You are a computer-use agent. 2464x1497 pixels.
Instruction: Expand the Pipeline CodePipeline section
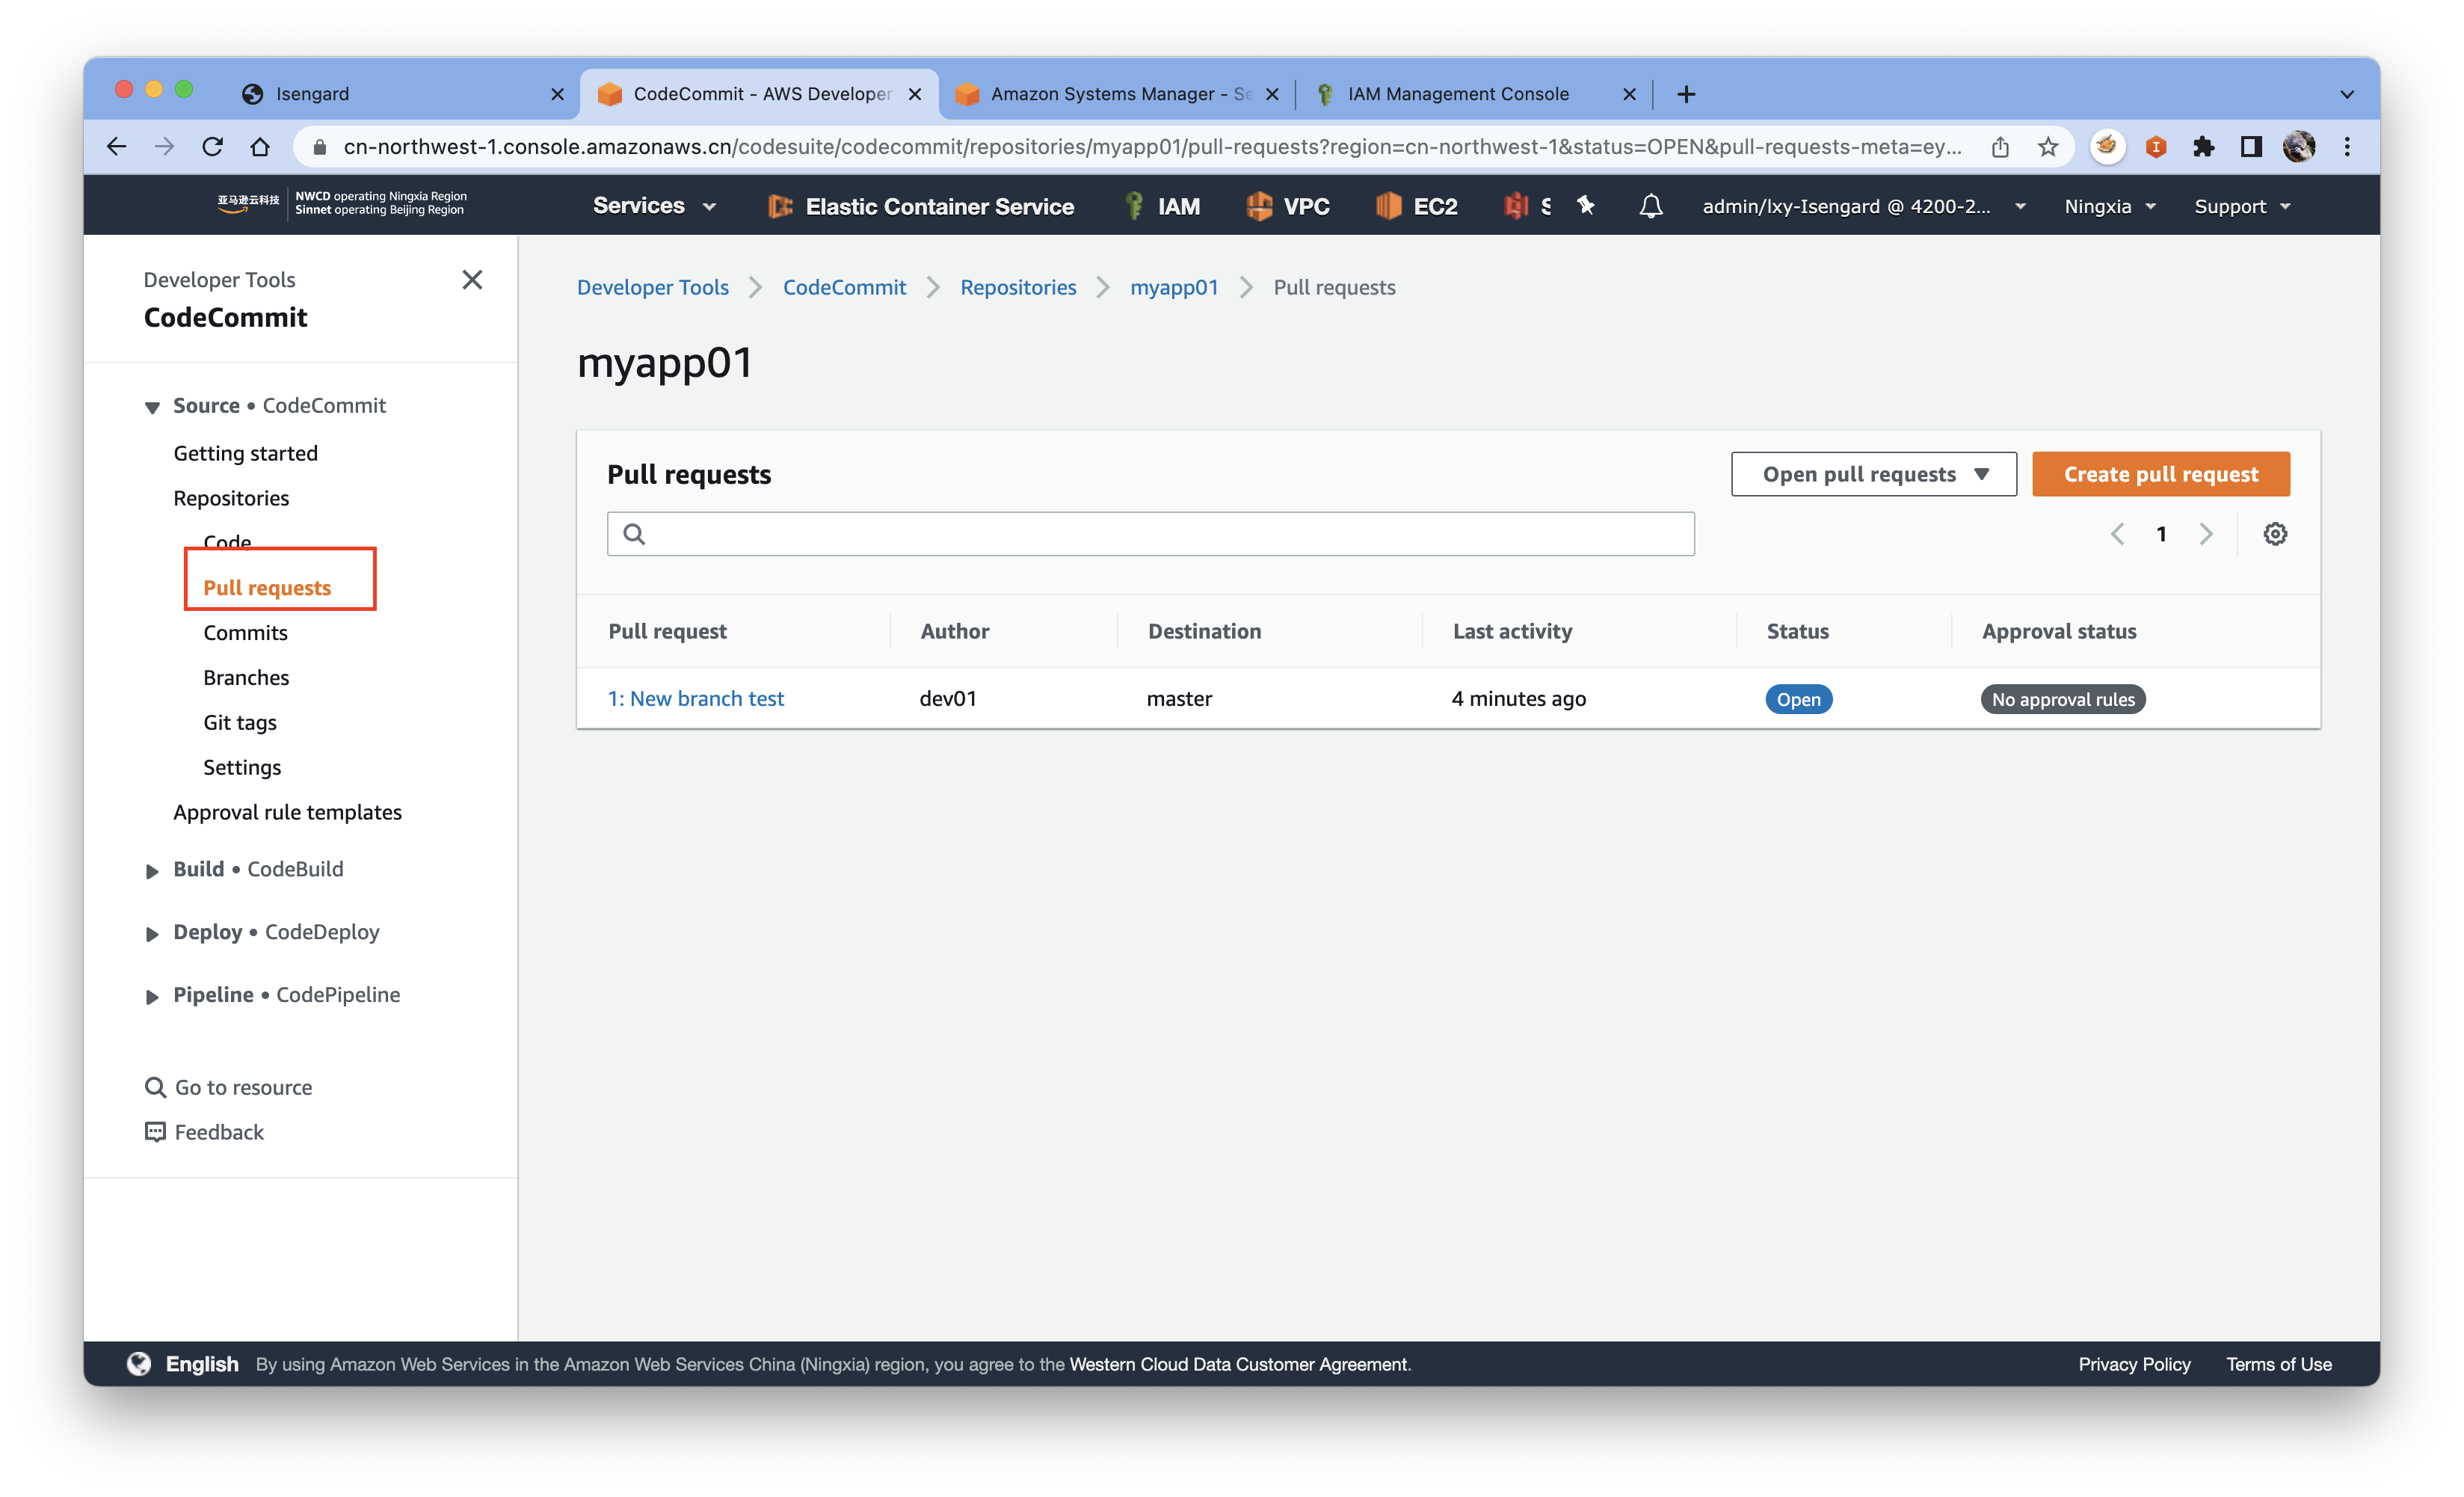point(152,996)
